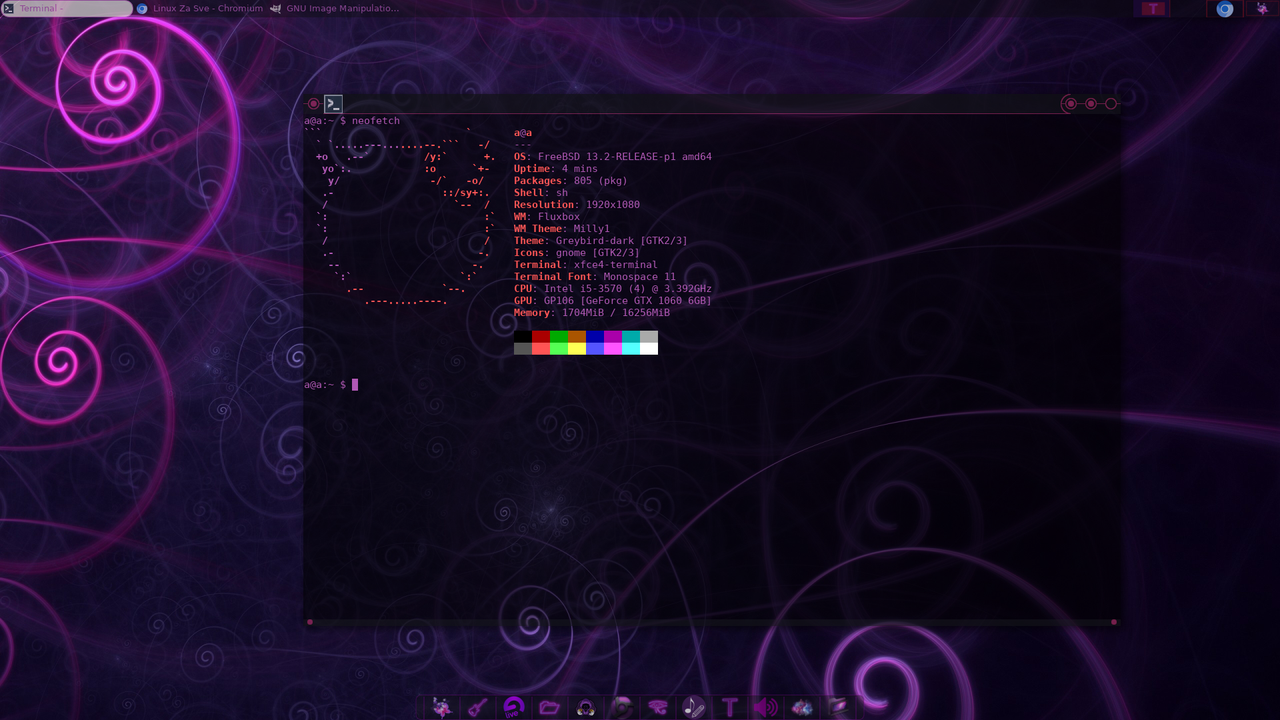Click the 'Resolution: 1920x1080' line
This screenshot has width=1280, height=720.
click(x=577, y=205)
